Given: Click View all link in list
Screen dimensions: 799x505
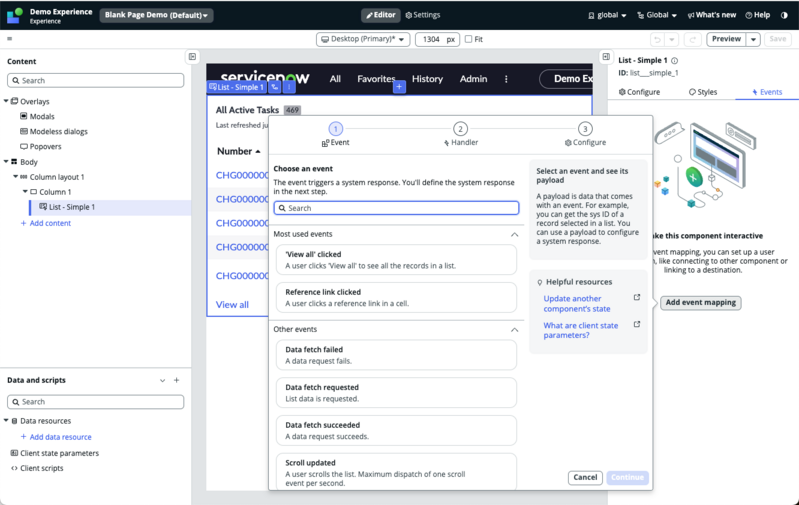Looking at the screenshot, I should pos(232,305).
